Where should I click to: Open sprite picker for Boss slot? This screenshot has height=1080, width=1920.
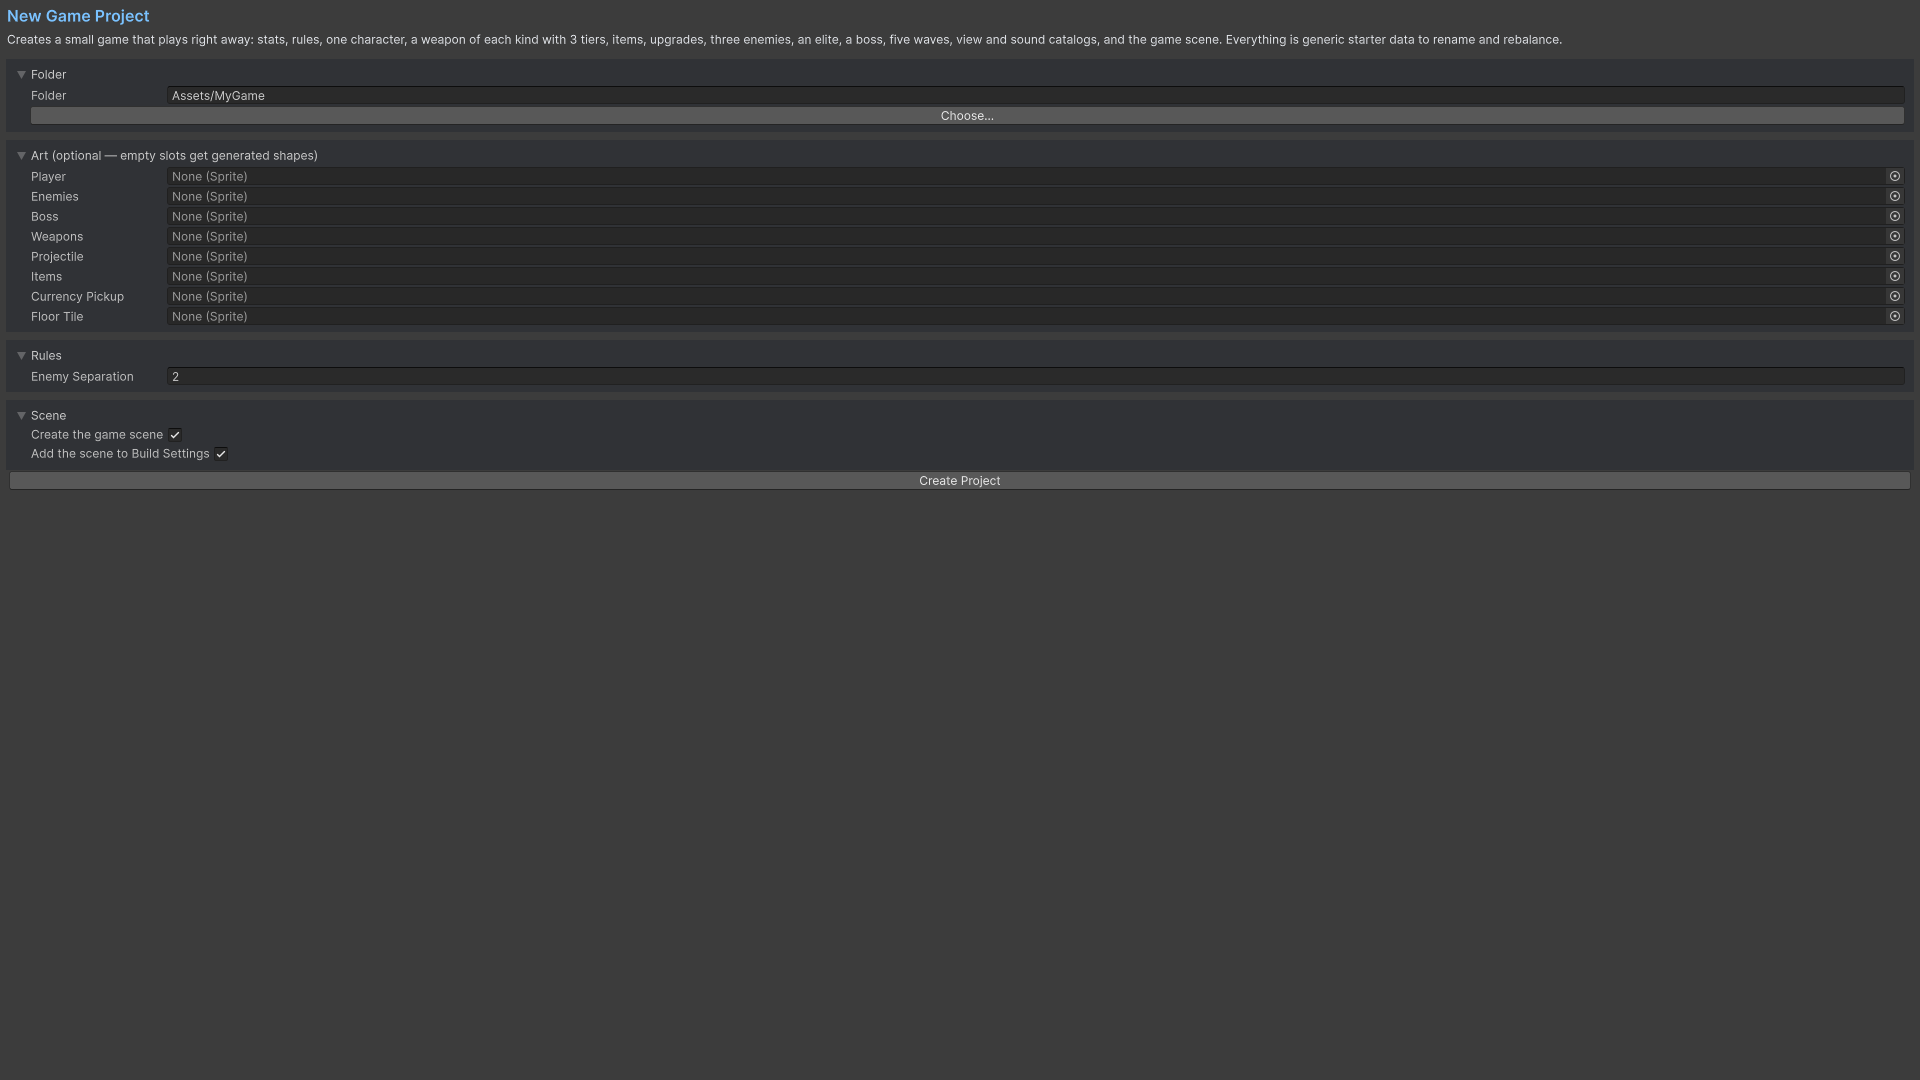click(1894, 216)
